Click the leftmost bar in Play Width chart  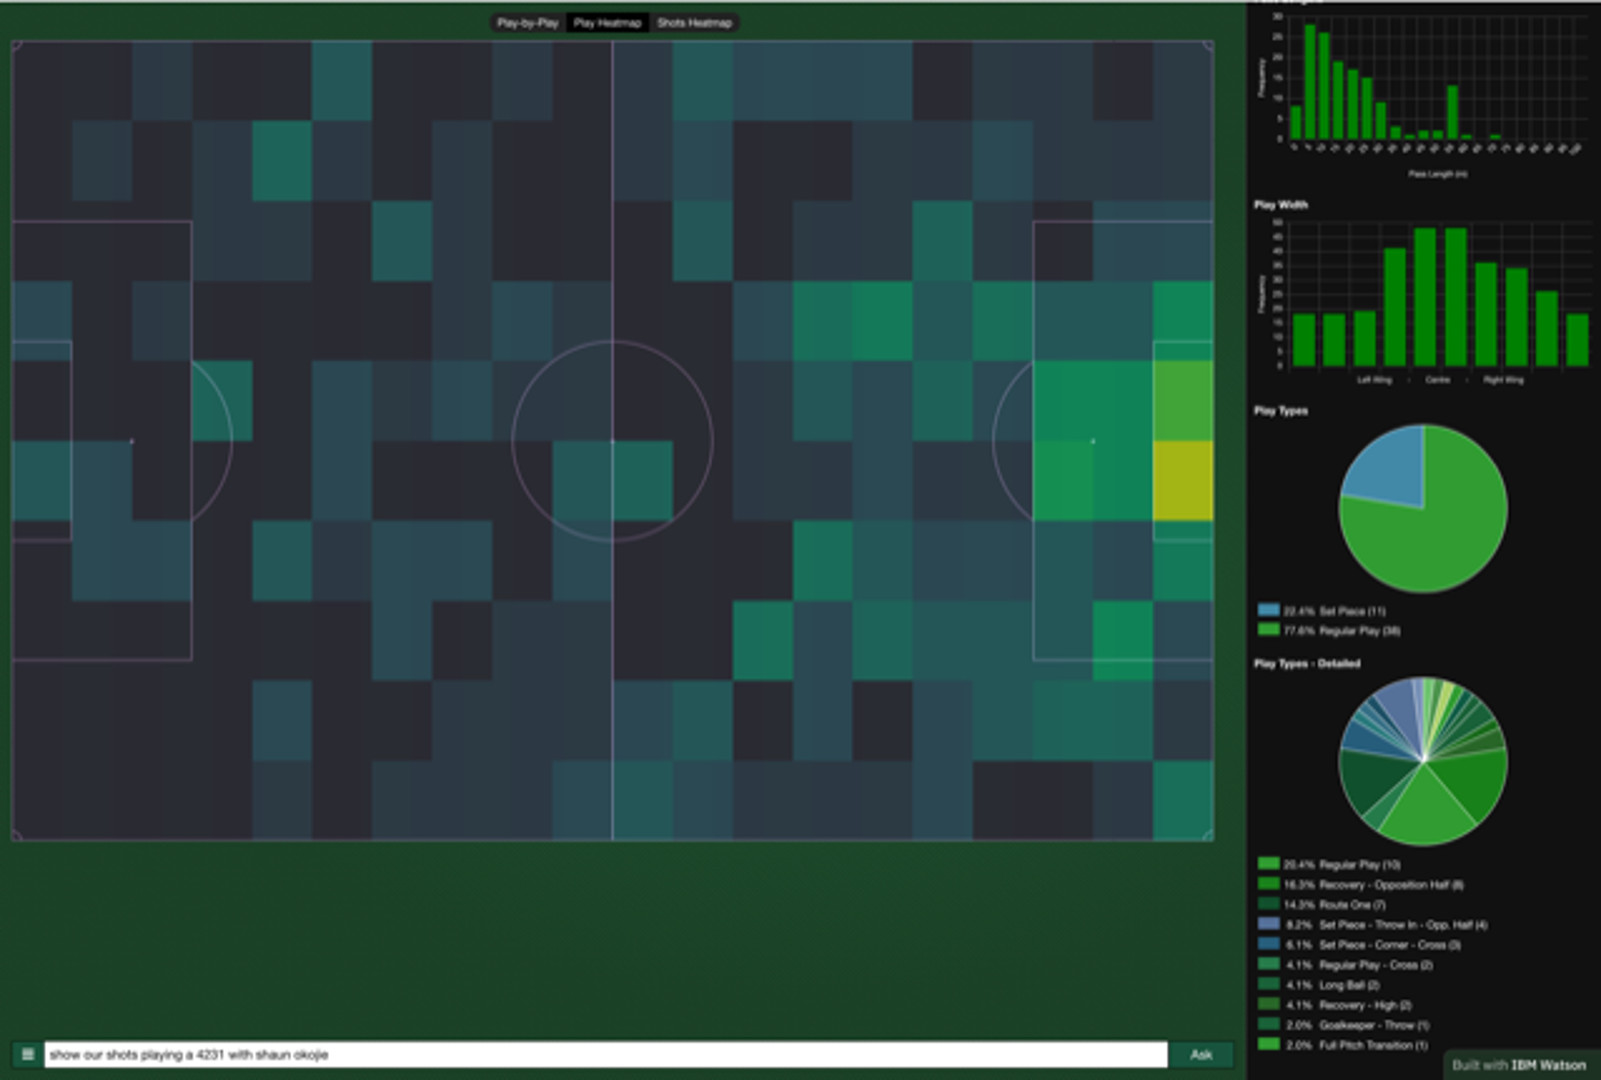tap(1303, 340)
